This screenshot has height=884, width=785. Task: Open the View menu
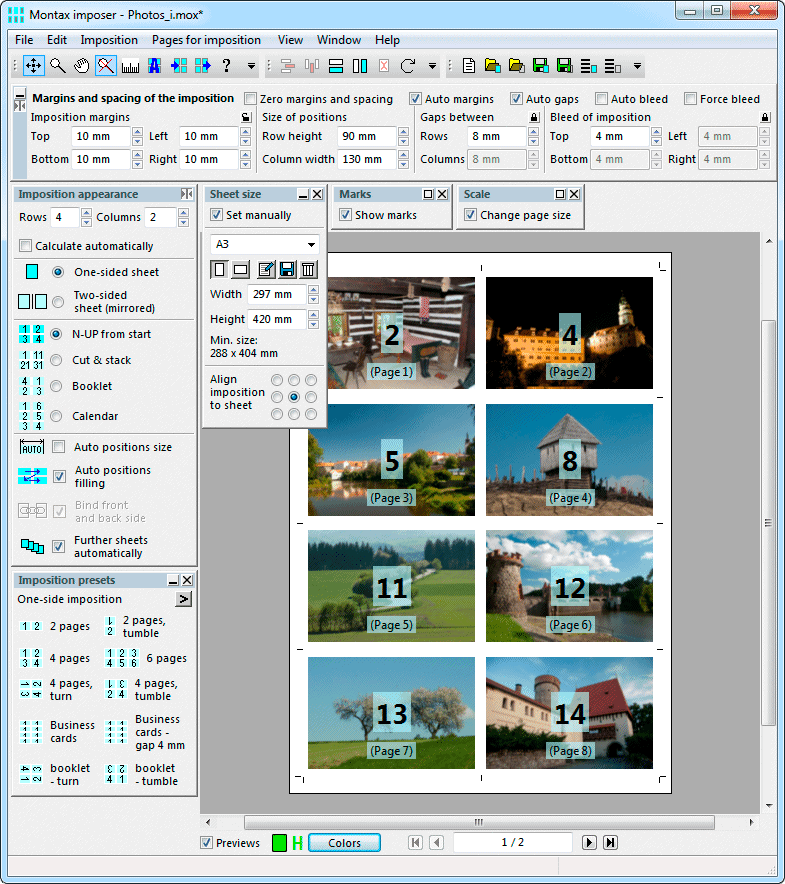point(290,40)
